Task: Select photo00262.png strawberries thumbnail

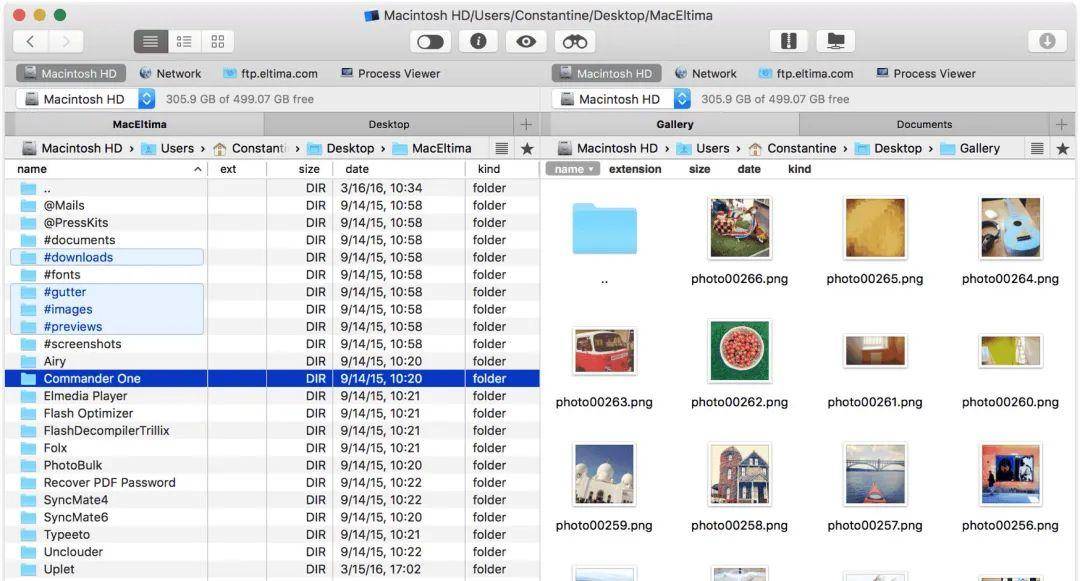Action: 740,351
